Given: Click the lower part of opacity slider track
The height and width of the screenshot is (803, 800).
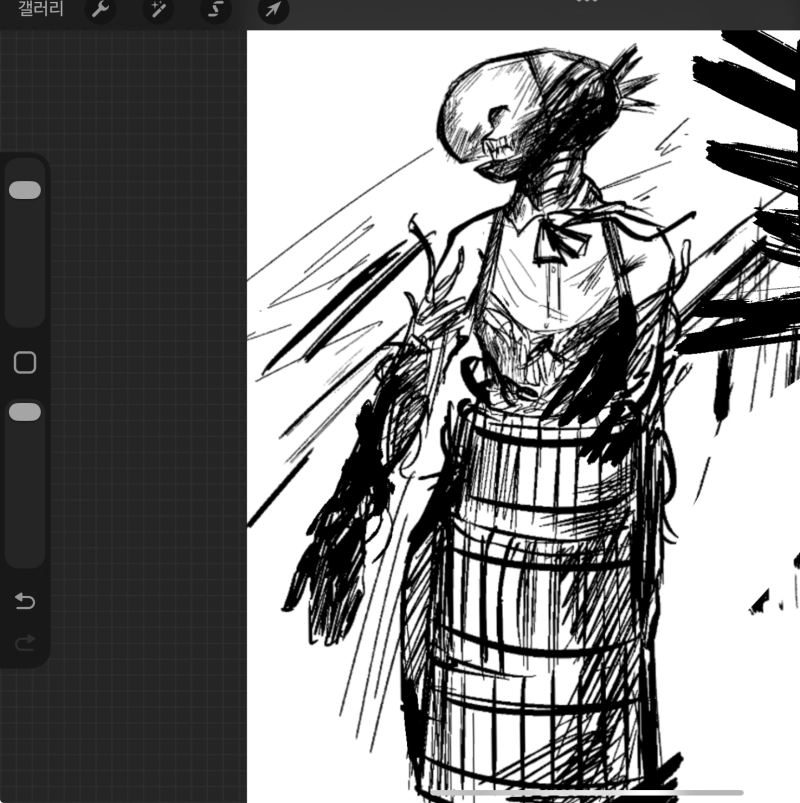Looking at the screenshot, I should (x=25, y=520).
